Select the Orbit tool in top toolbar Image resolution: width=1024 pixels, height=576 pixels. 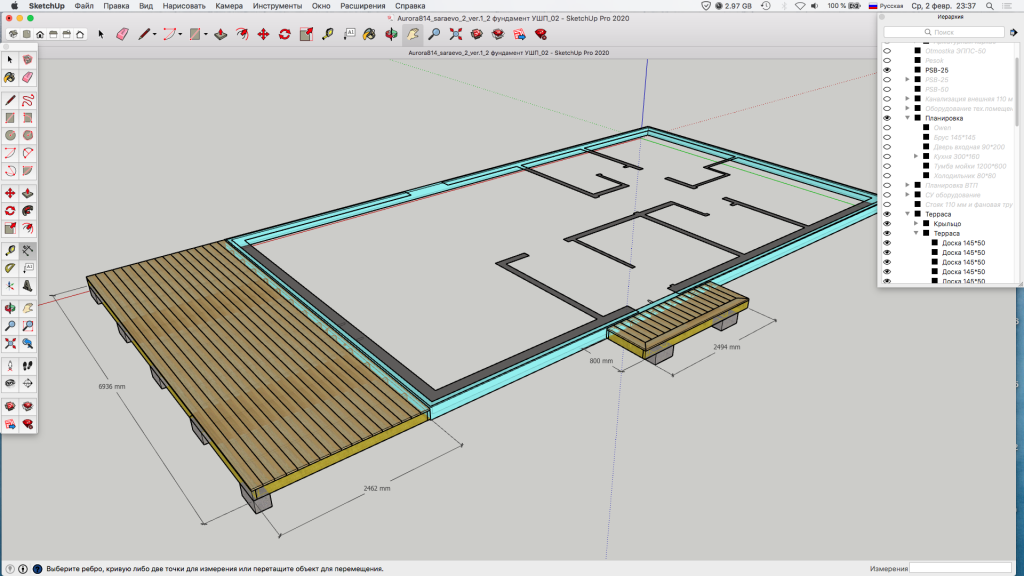390,34
